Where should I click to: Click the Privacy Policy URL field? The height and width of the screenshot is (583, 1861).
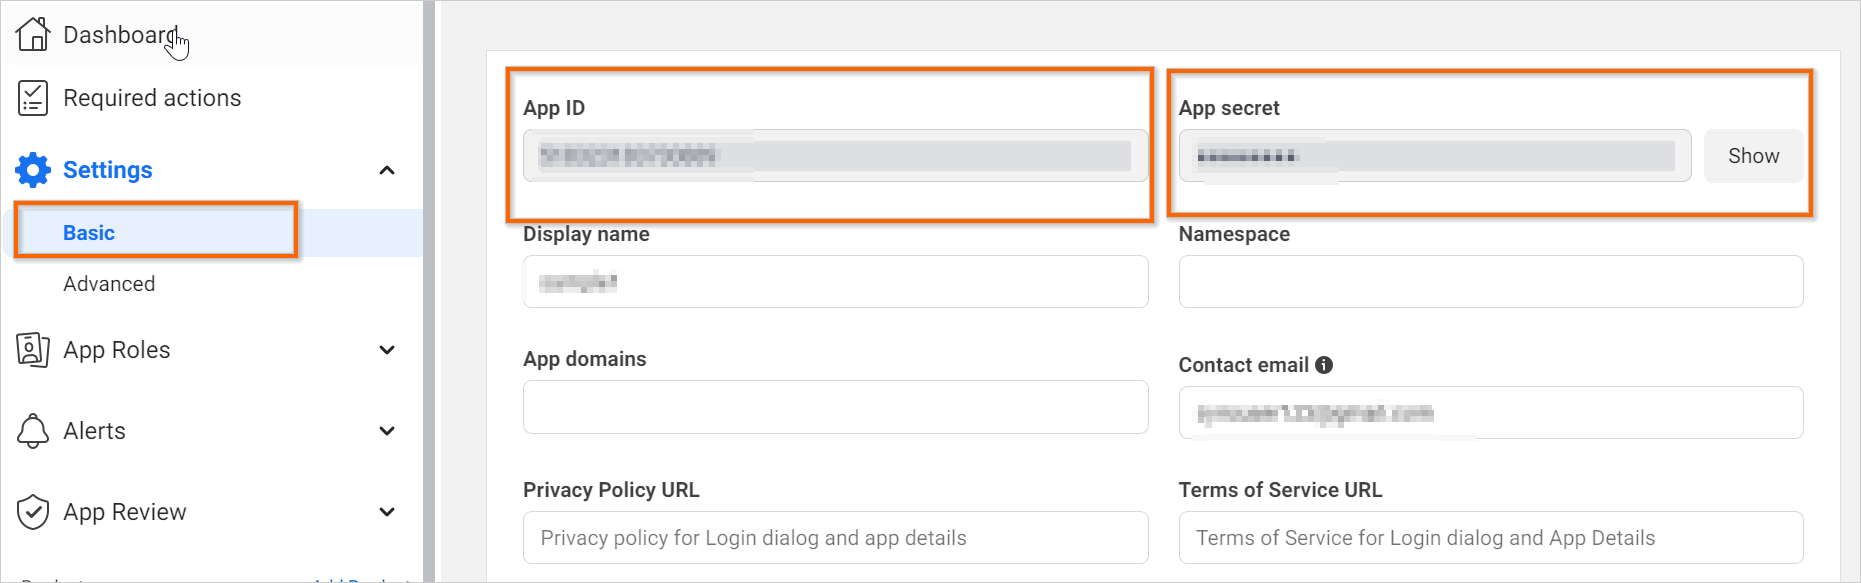pyautogui.click(x=835, y=538)
